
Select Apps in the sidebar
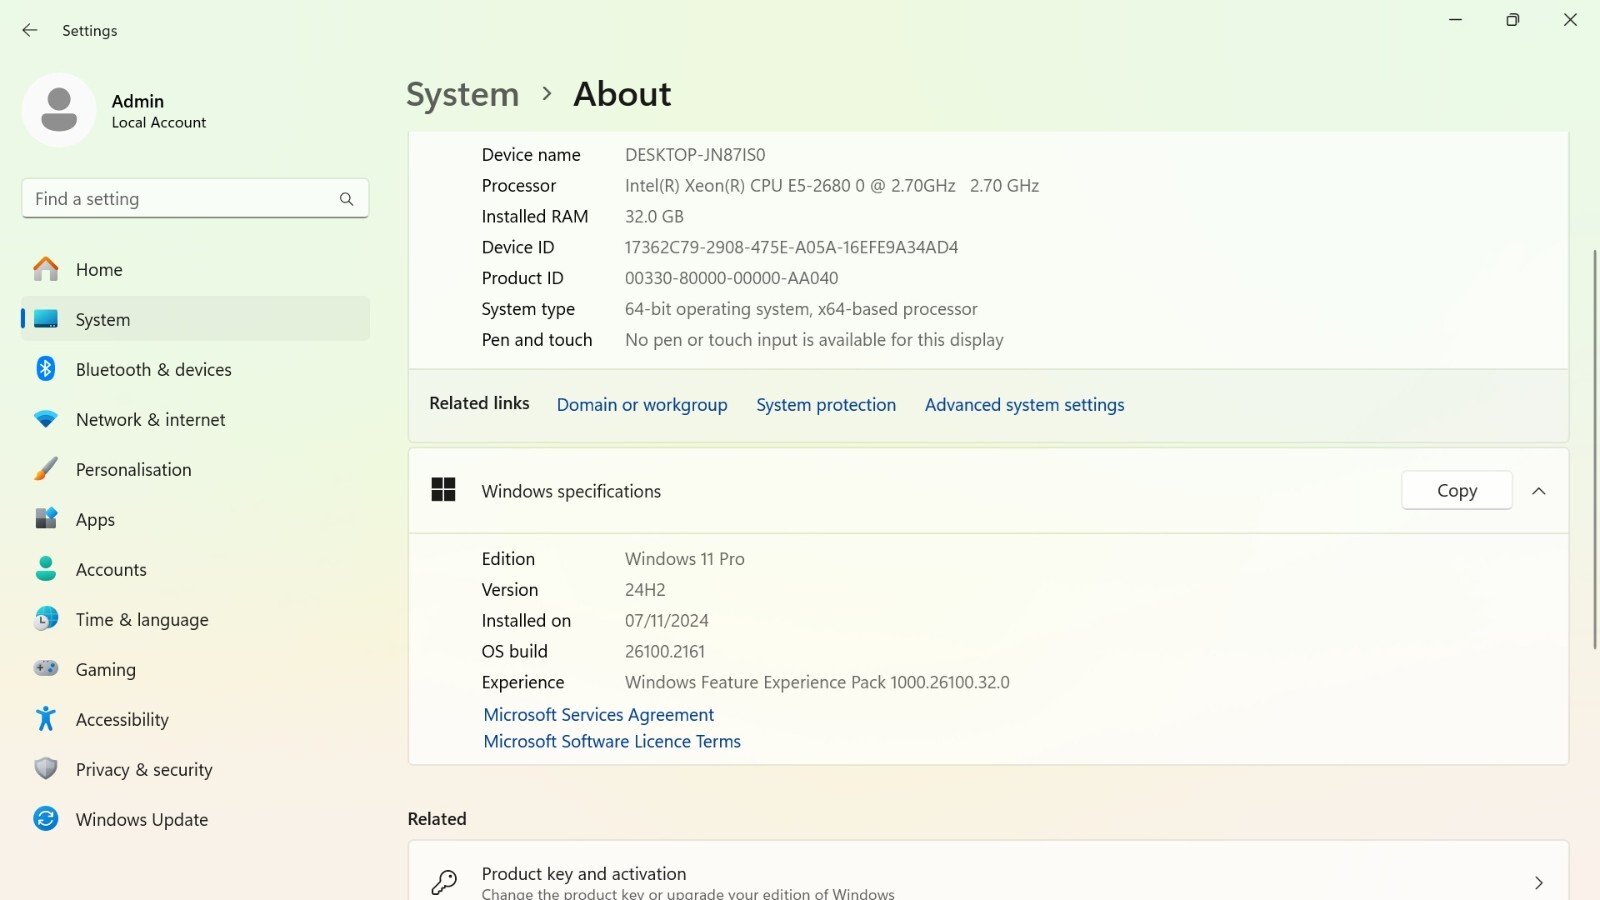point(195,519)
